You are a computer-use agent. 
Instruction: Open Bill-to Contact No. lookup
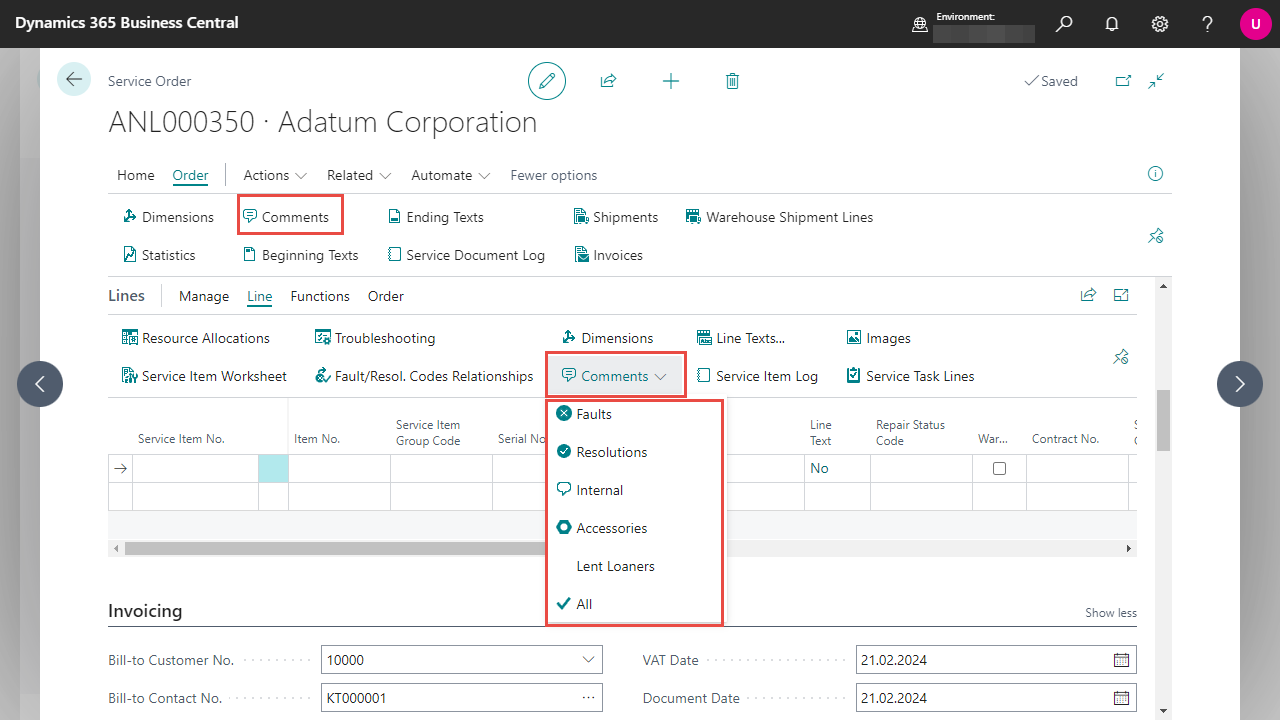588,698
